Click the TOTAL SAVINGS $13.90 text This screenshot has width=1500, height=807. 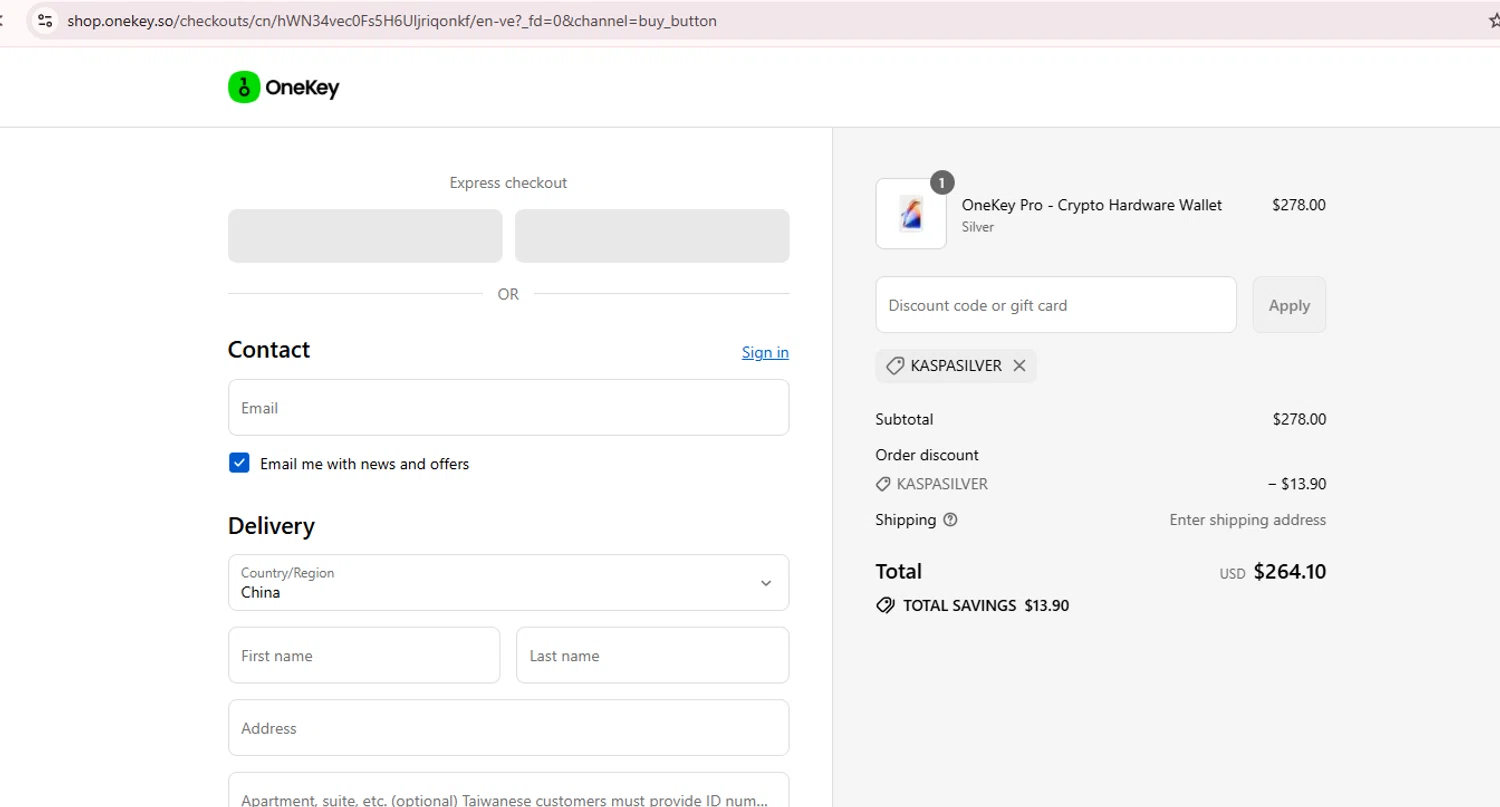[986, 605]
